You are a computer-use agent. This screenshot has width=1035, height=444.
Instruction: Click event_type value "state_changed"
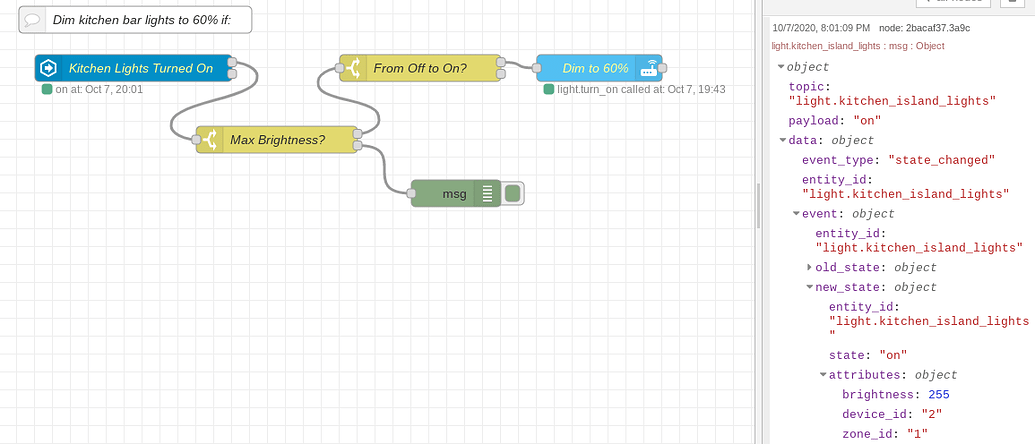pyautogui.click(x=941, y=160)
